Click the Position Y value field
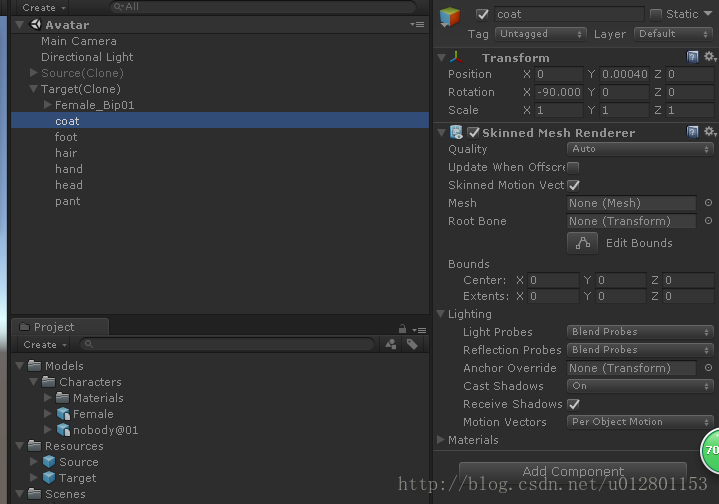Viewport: 719px width, 504px height. click(x=624, y=74)
